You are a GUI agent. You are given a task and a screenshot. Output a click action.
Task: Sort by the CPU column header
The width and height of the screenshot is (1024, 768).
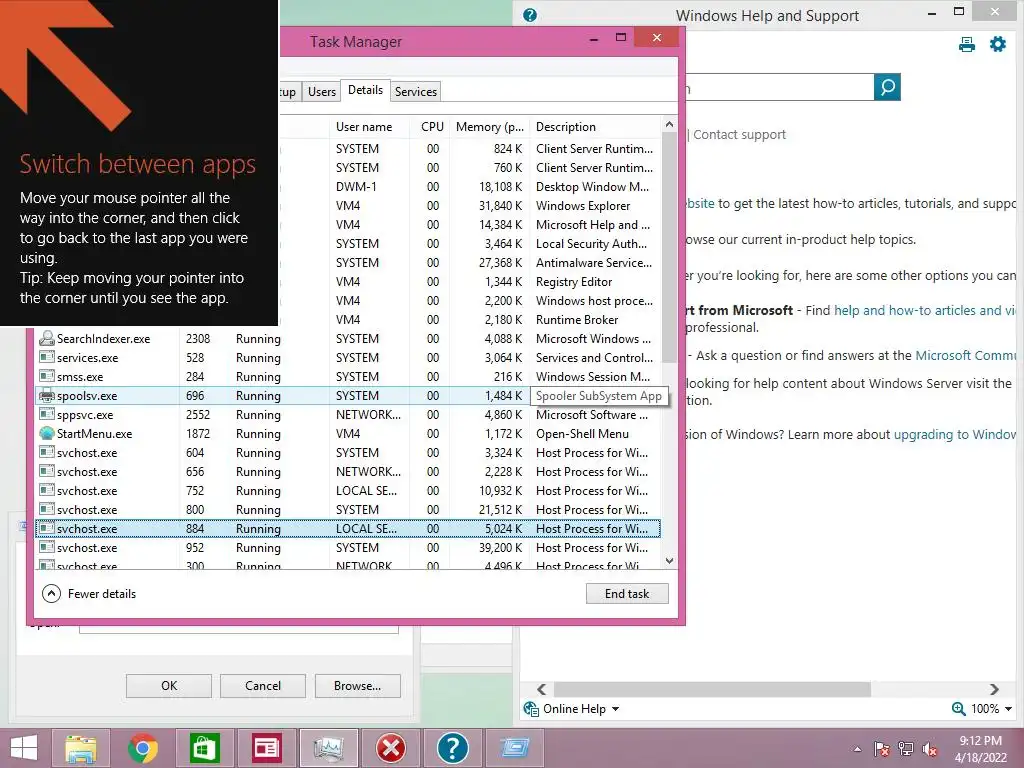pyautogui.click(x=432, y=127)
